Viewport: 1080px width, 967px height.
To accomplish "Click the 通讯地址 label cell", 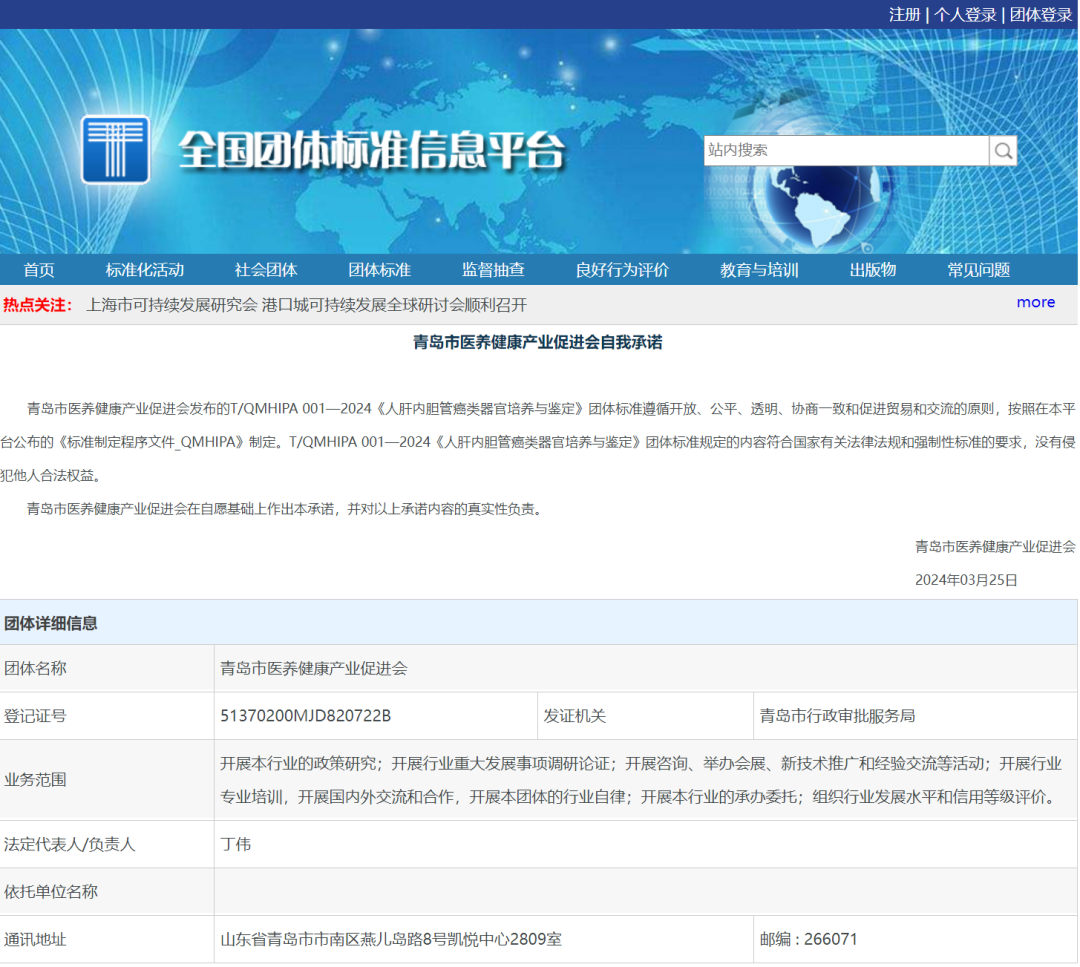I will point(107,939).
